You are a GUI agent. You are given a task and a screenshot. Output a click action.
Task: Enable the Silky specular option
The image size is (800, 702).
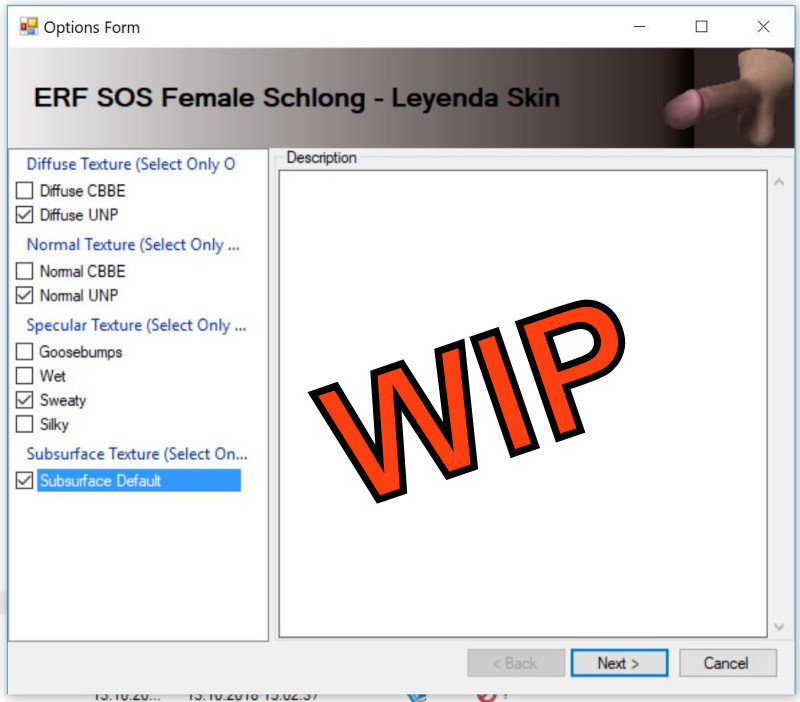point(24,424)
